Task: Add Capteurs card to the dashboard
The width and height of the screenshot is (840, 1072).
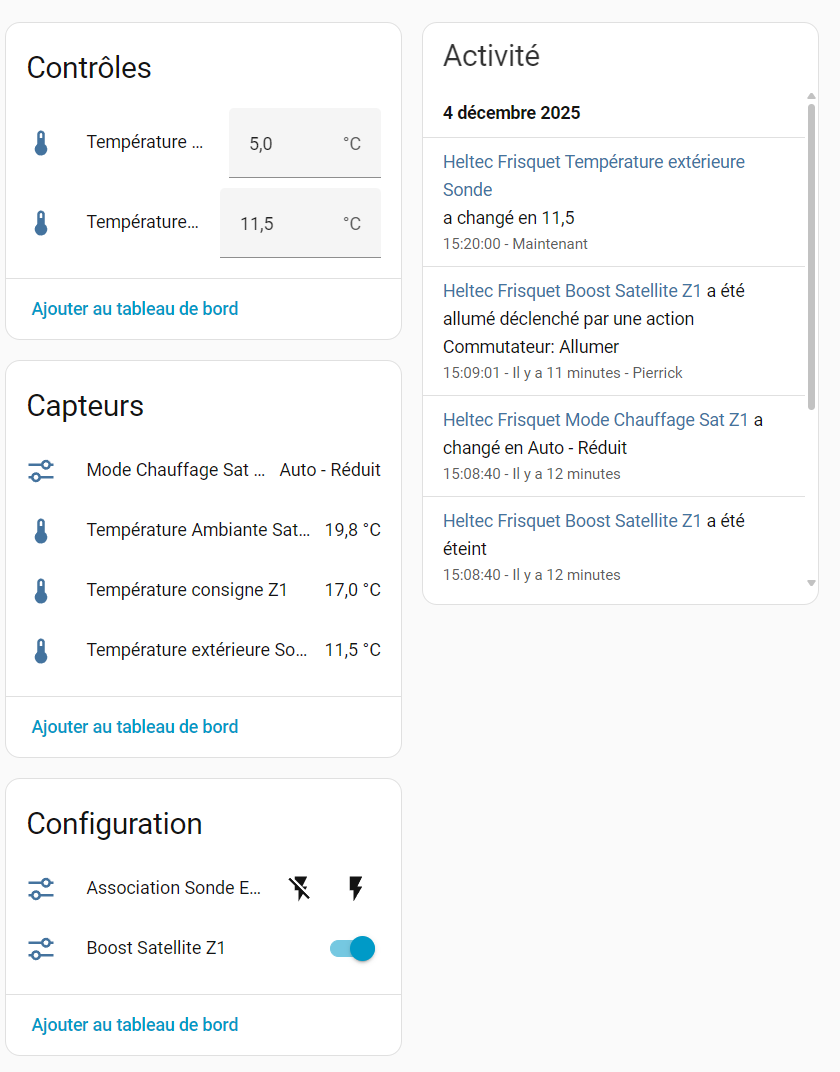Action: click(x=135, y=727)
